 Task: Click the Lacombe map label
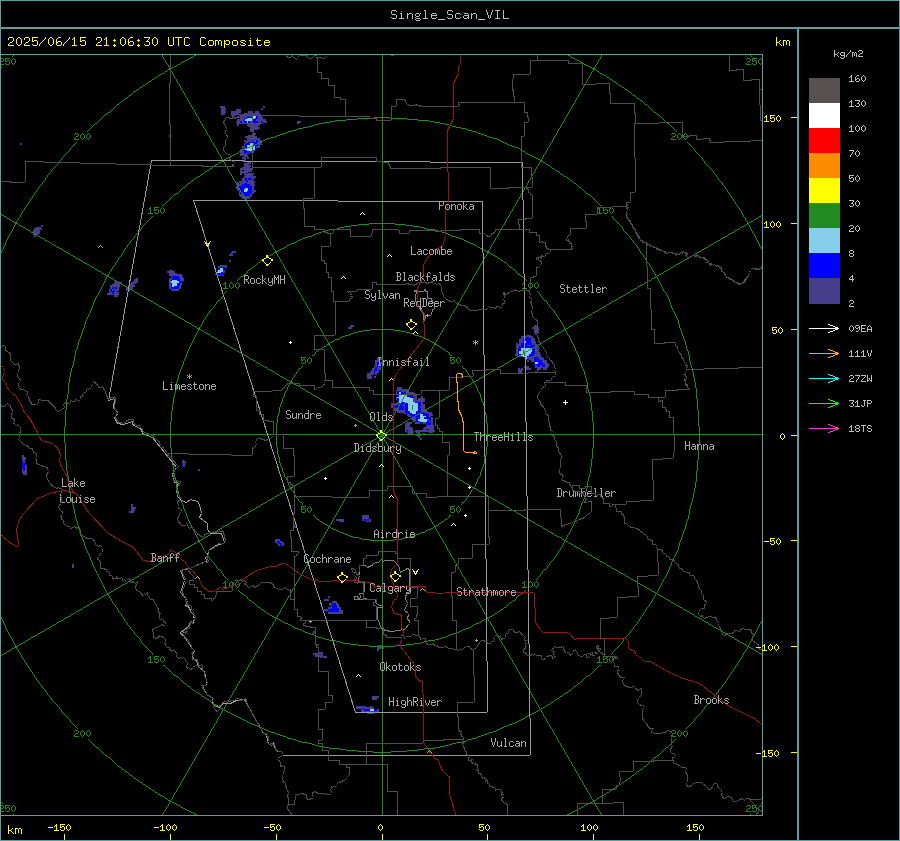pos(431,251)
